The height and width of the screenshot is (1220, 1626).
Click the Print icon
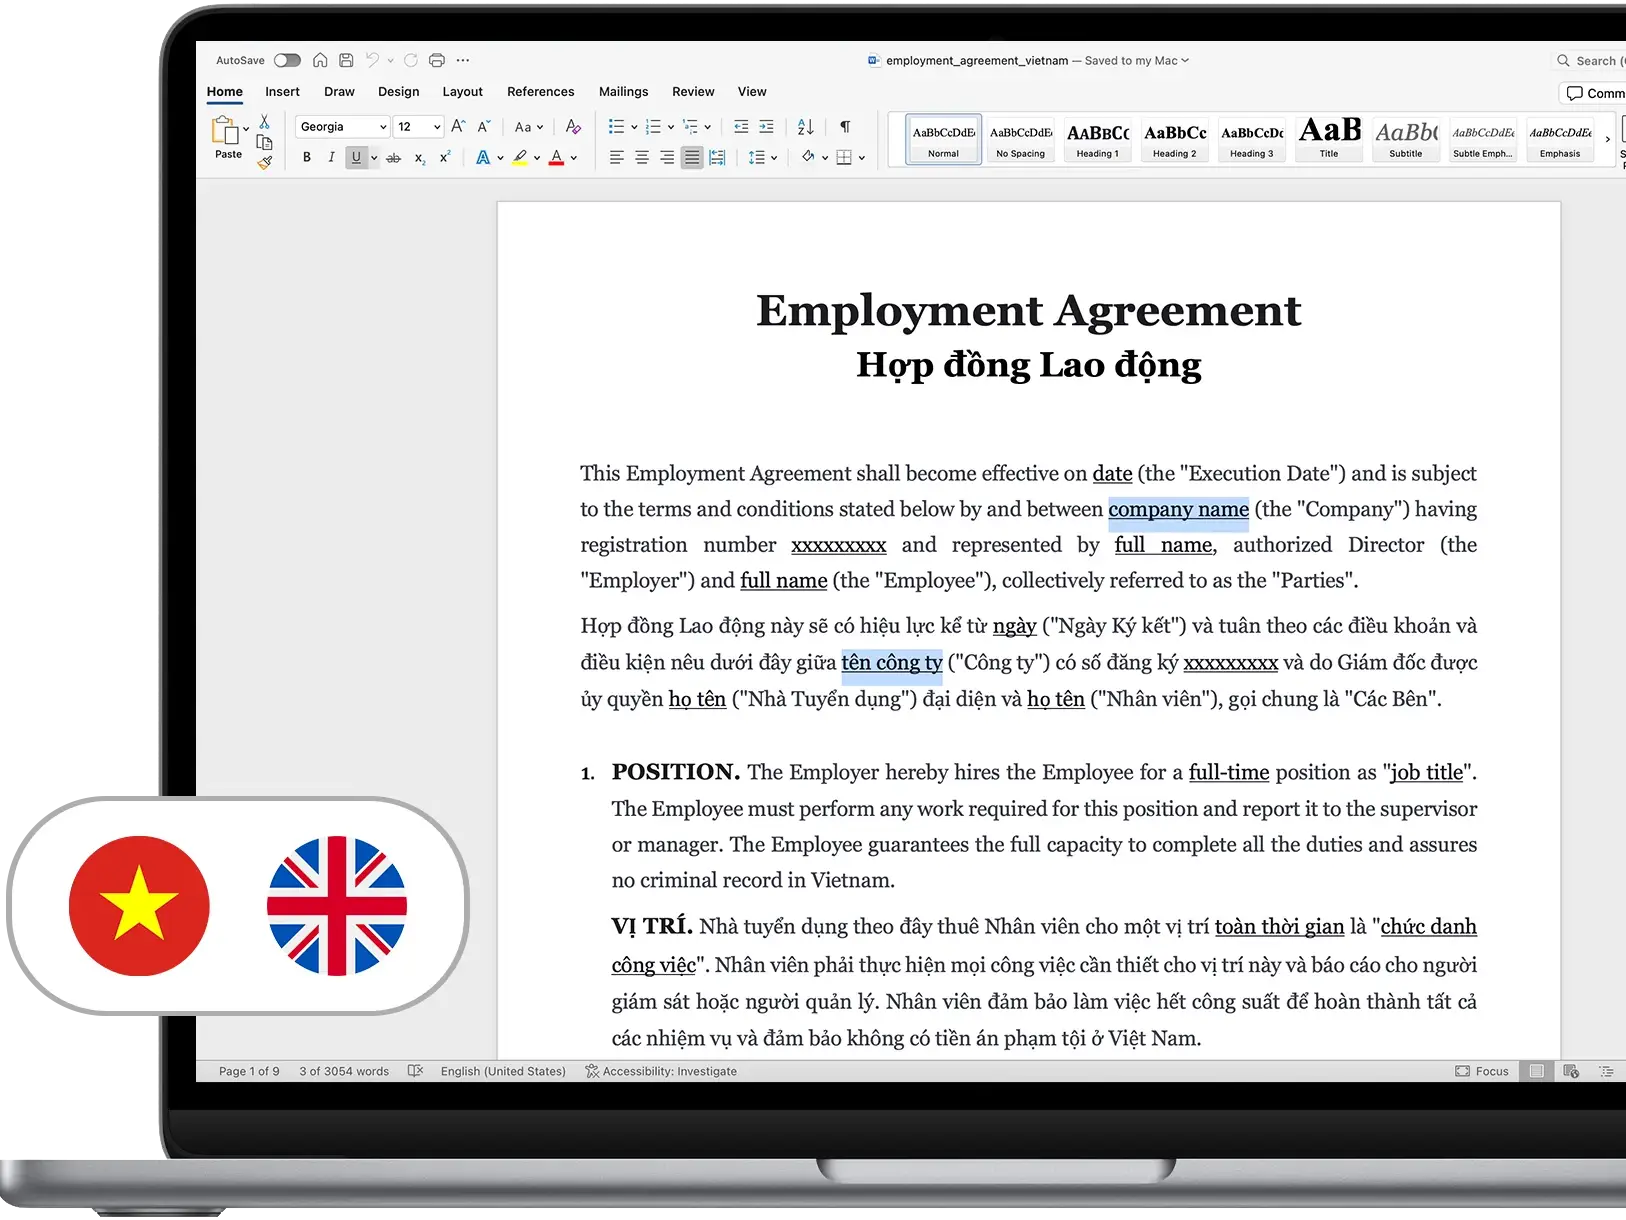tap(437, 60)
